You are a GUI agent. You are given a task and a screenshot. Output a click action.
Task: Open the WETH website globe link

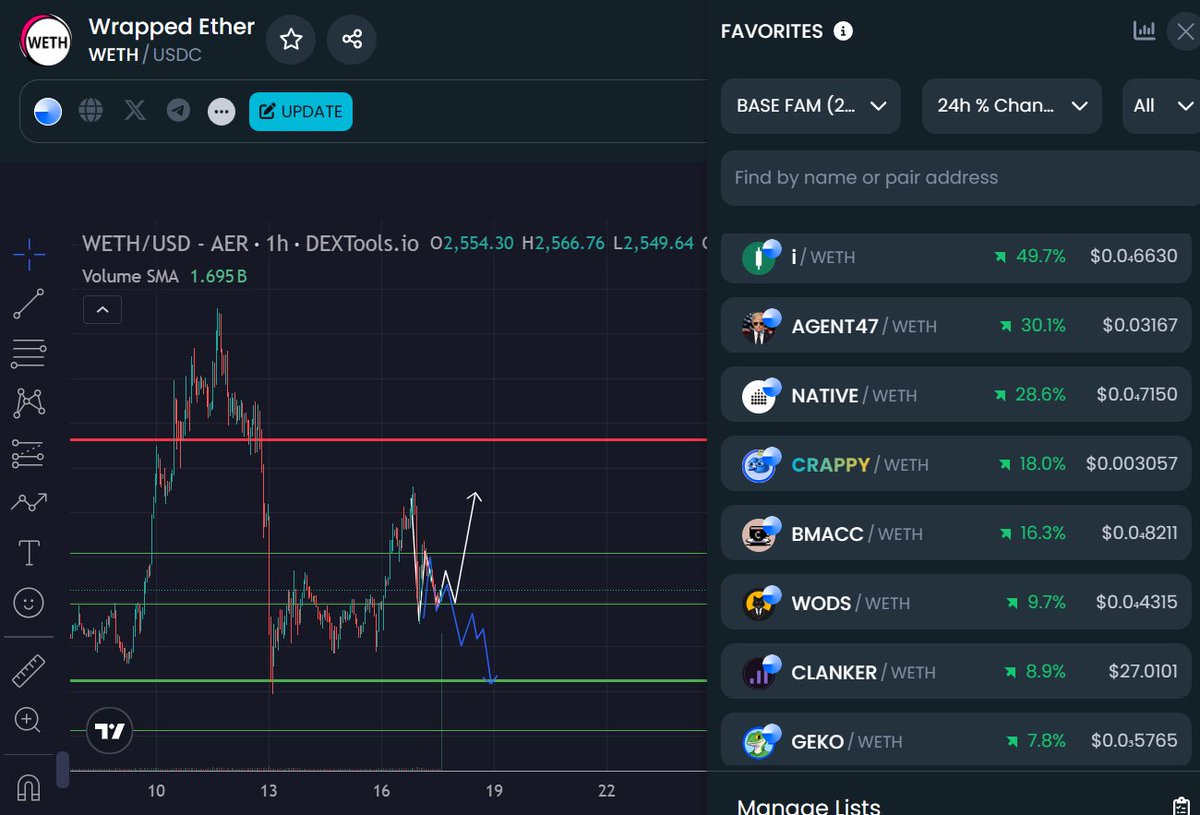coord(91,111)
